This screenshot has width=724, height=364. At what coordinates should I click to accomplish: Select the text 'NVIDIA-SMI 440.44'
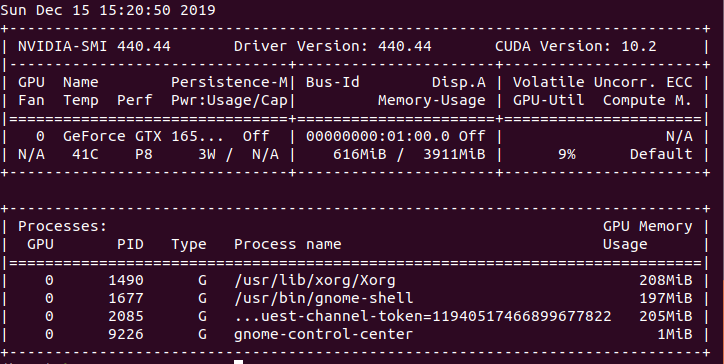(94, 46)
